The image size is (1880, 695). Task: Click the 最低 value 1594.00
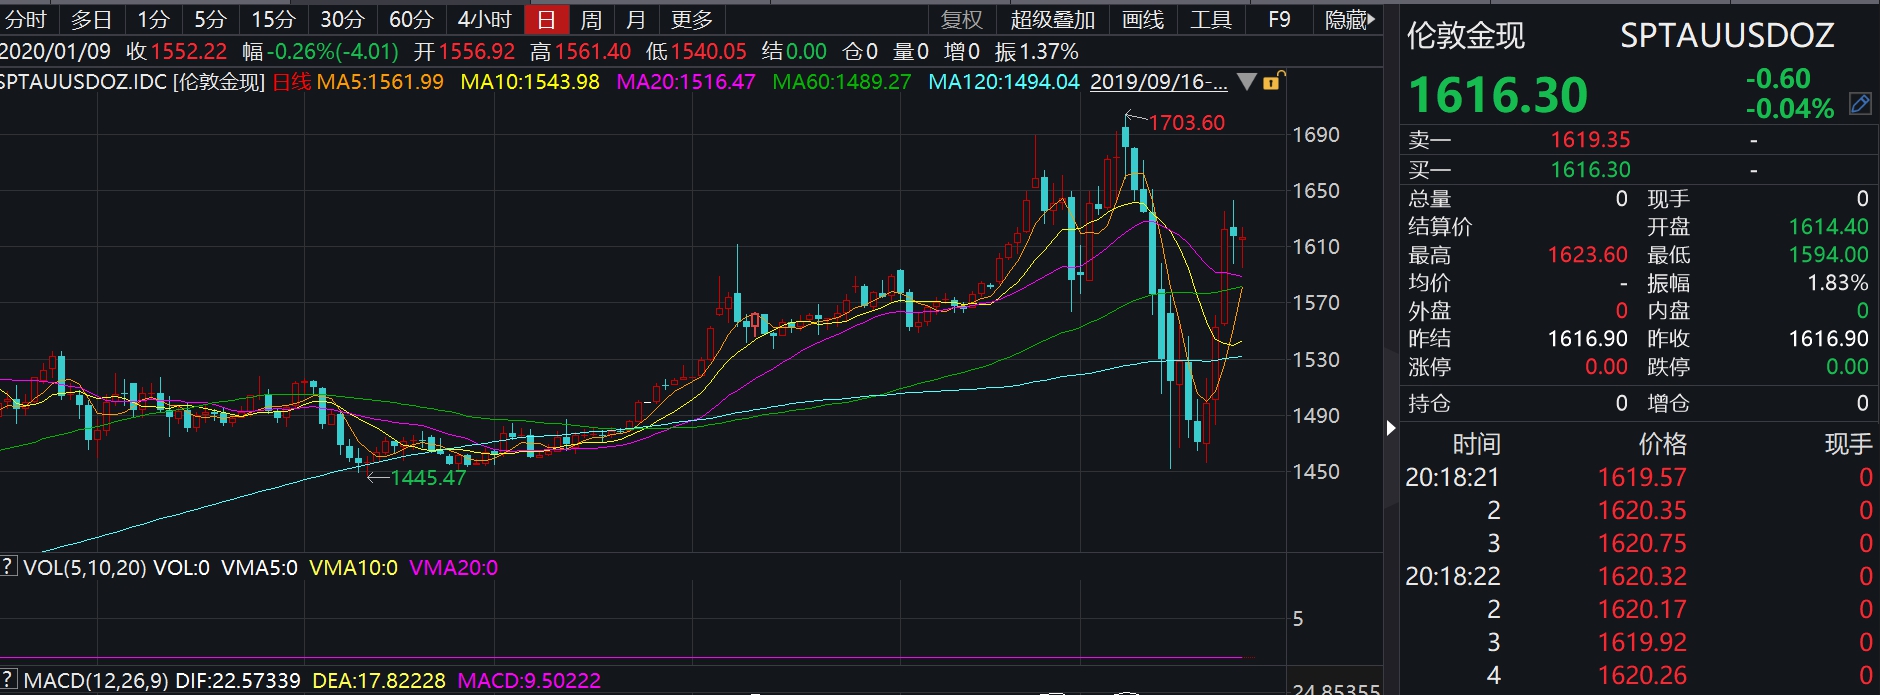(x=1828, y=255)
